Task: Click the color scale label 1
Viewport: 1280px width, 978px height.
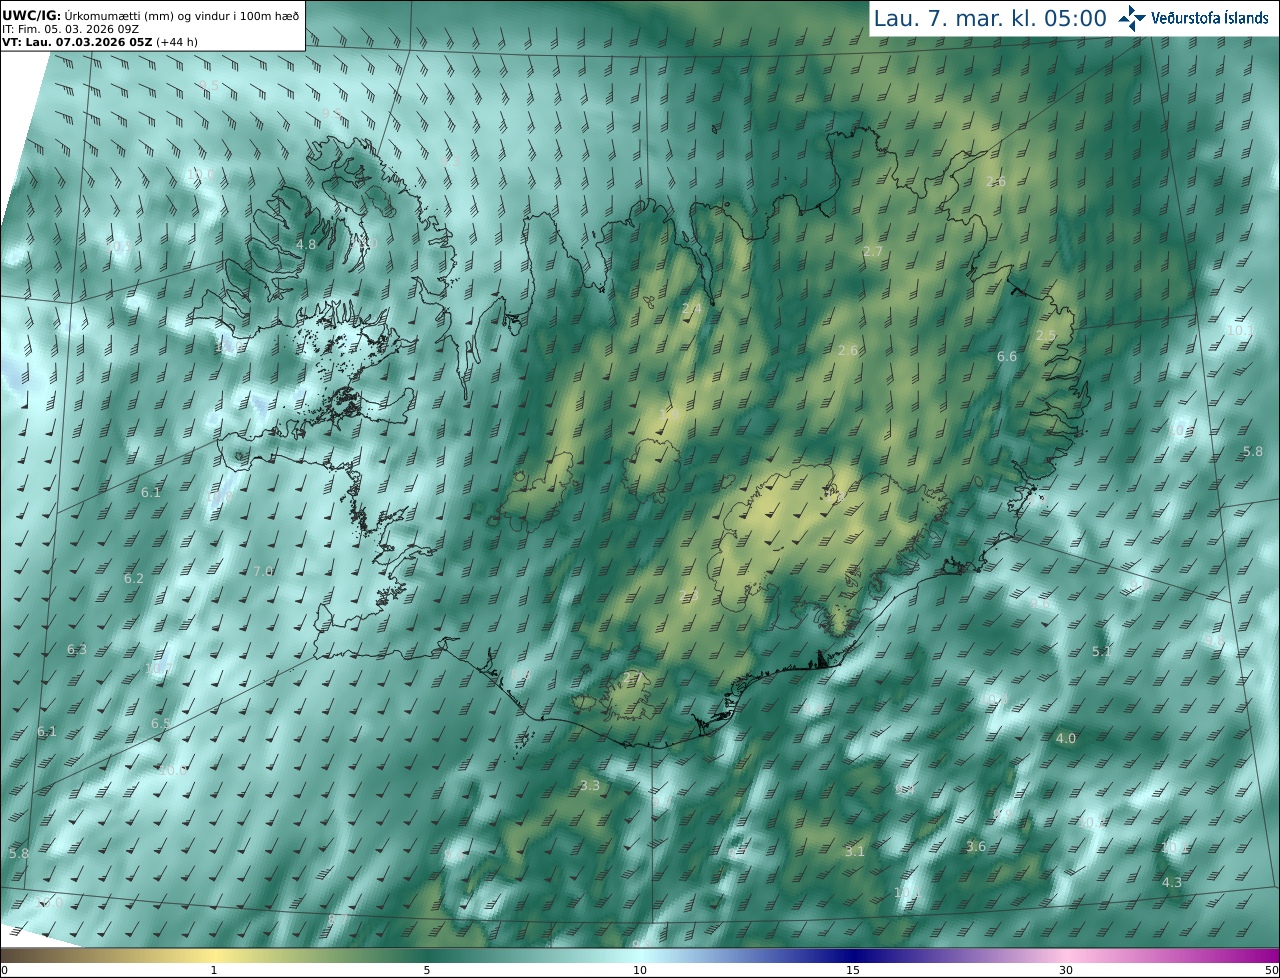Action: click(x=214, y=970)
